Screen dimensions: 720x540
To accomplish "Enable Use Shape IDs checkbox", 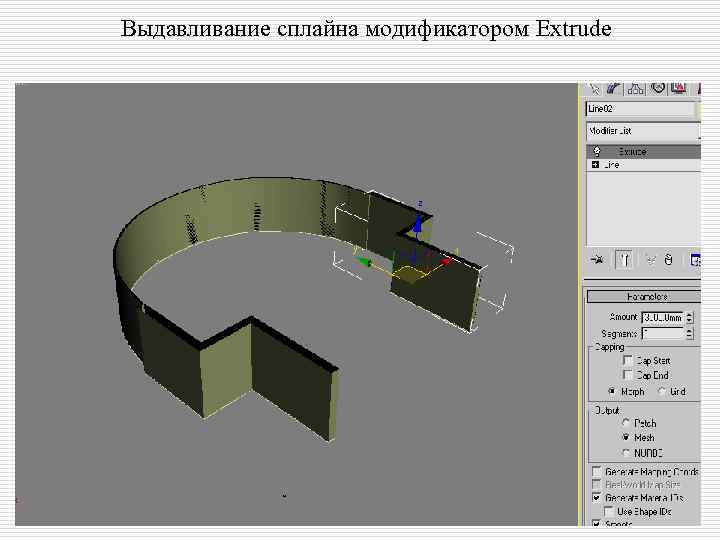I will 609,511.
